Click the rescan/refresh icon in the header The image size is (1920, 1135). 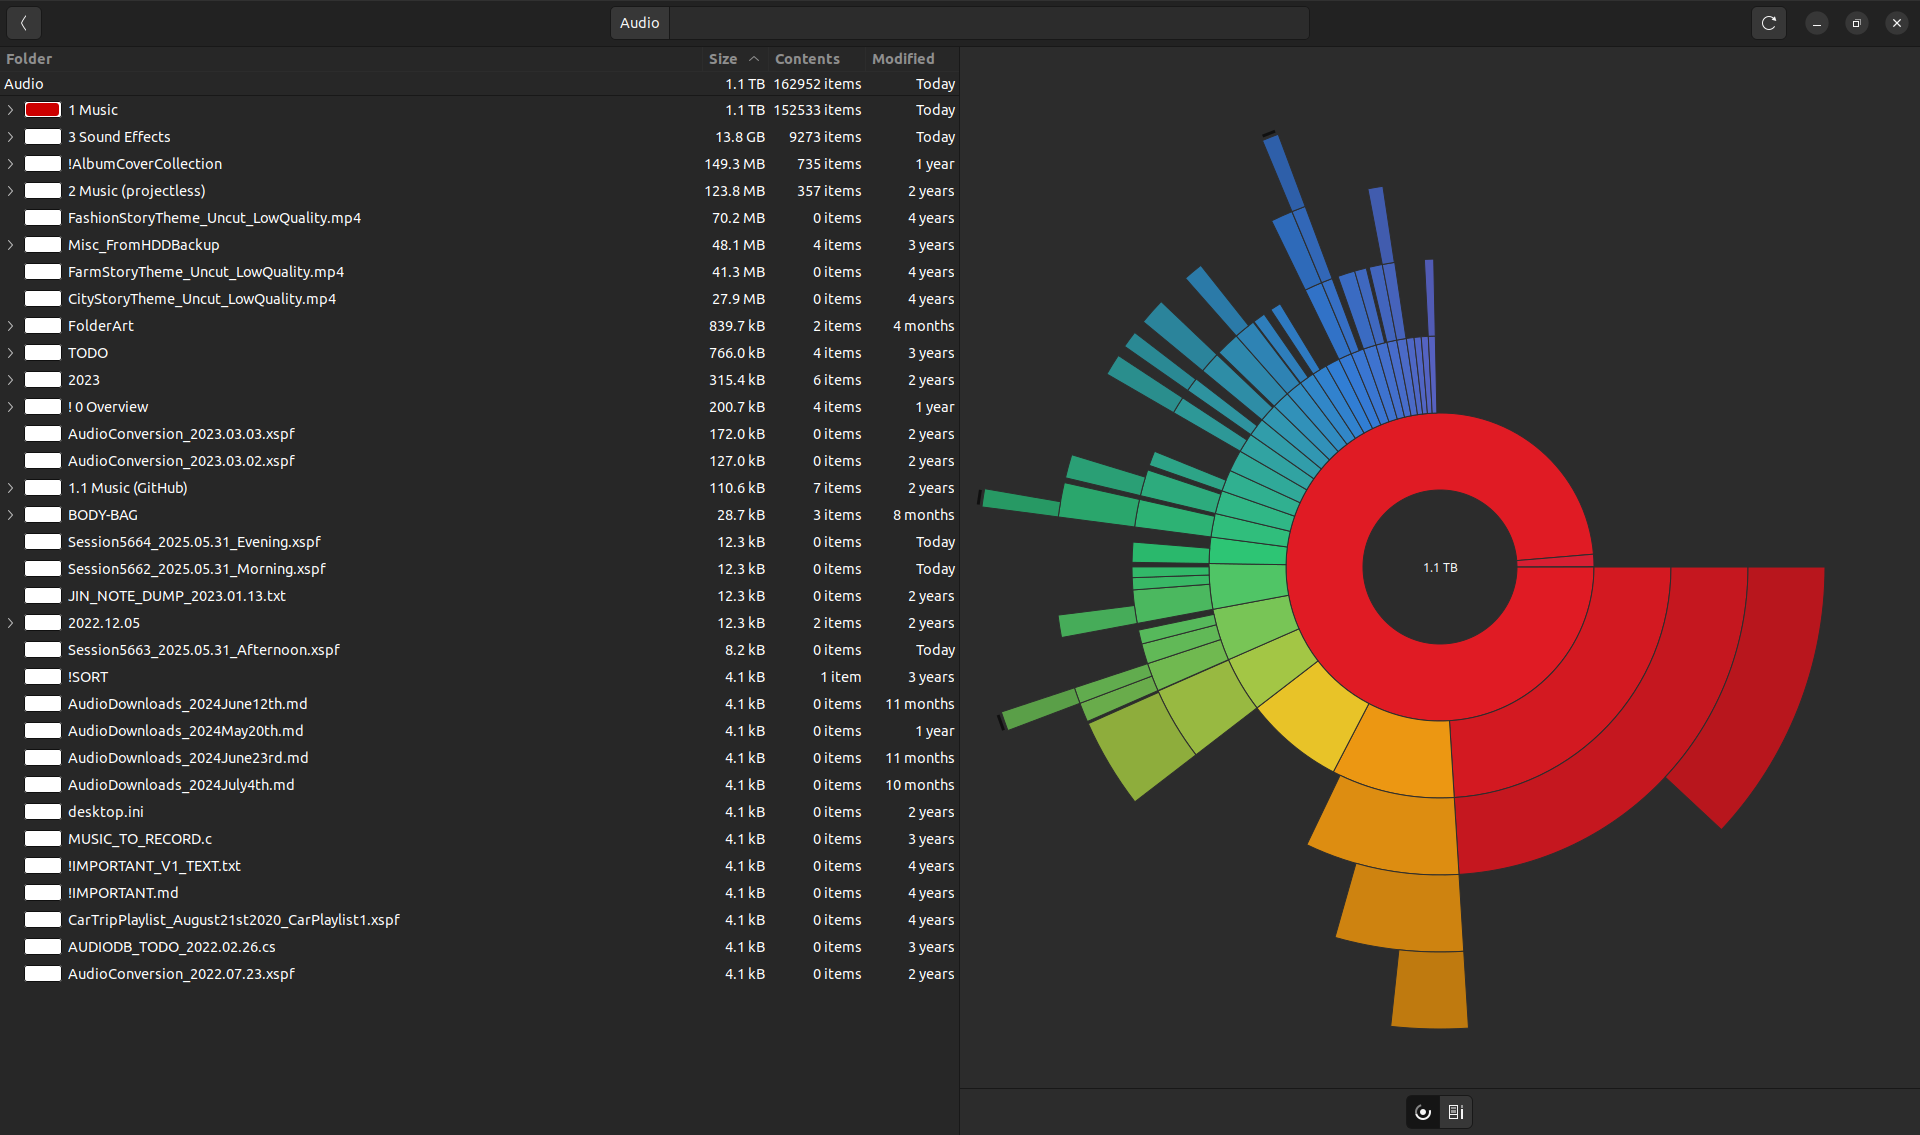[x=1768, y=22]
